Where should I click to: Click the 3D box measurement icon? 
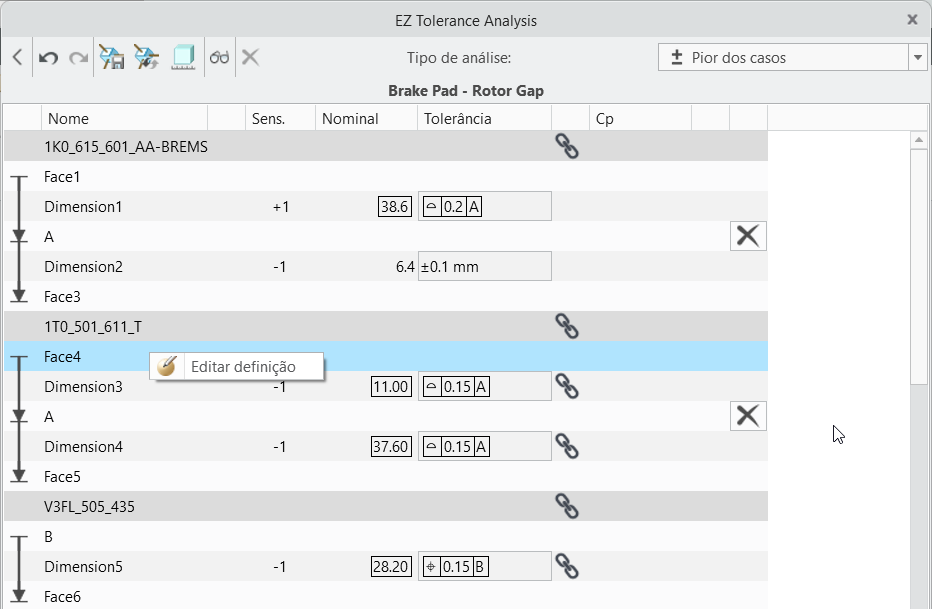(x=183, y=57)
